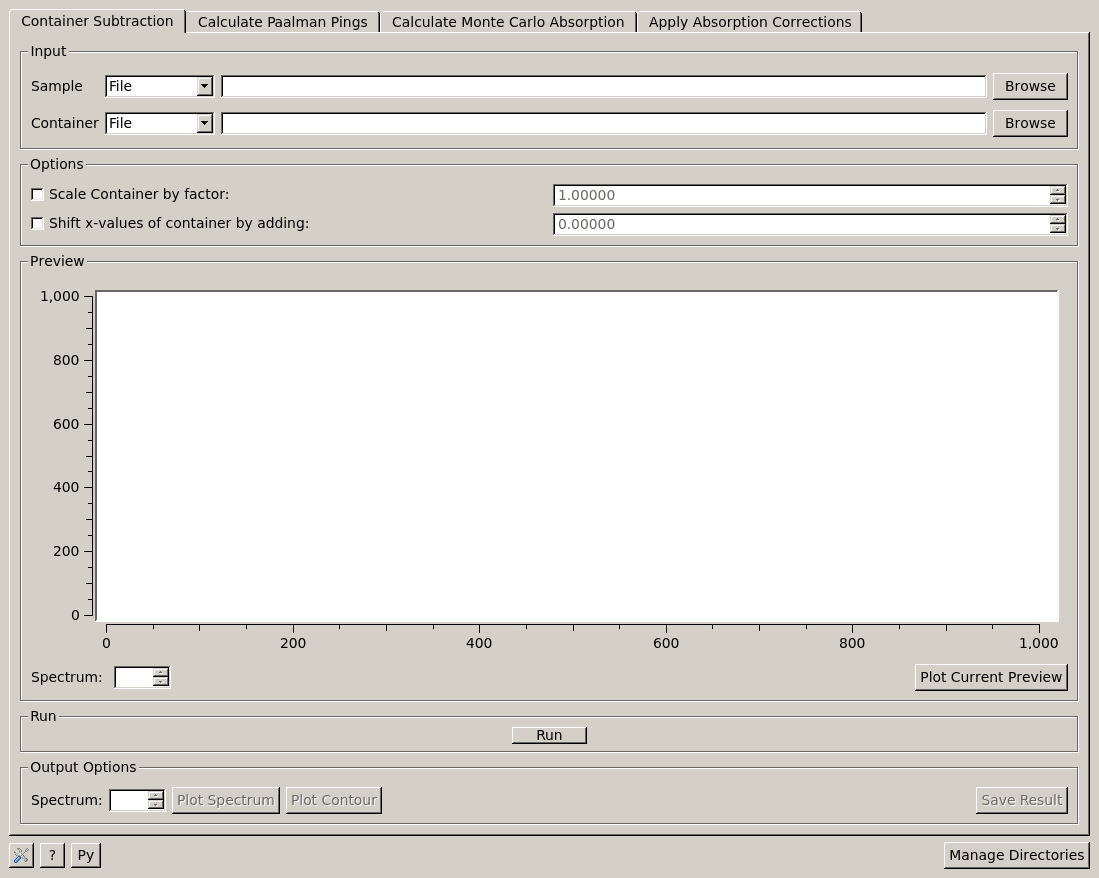This screenshot has height=878, width=1099.
Task: Enable Scale Container by factor checkbox
Action: [x=38, y=194]
